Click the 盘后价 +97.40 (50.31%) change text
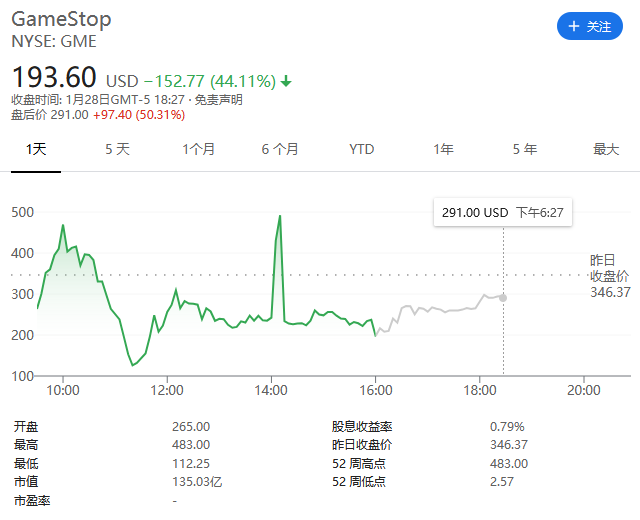This screenshot has width=640, height=520. point(139,115)
